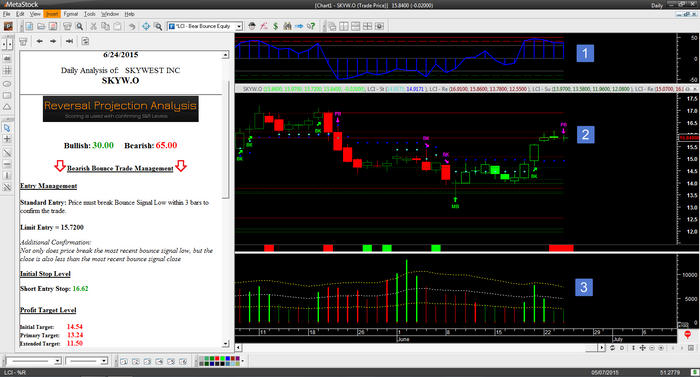
Task: Click the magnifier zoom icon beside crosshair
Action: 158,26
